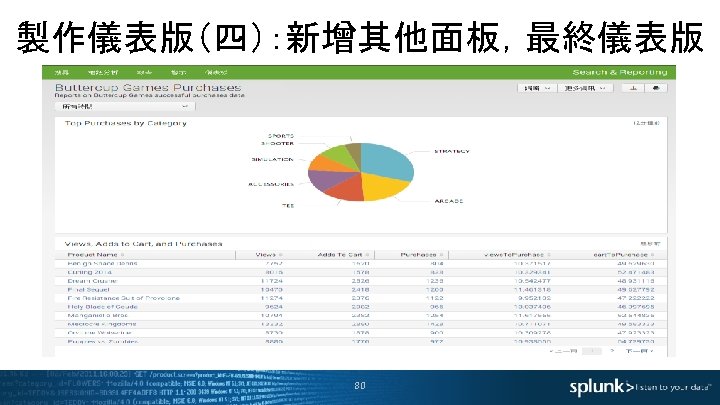
Task: Click Dream Crusher product row
Action: [360, 281]
